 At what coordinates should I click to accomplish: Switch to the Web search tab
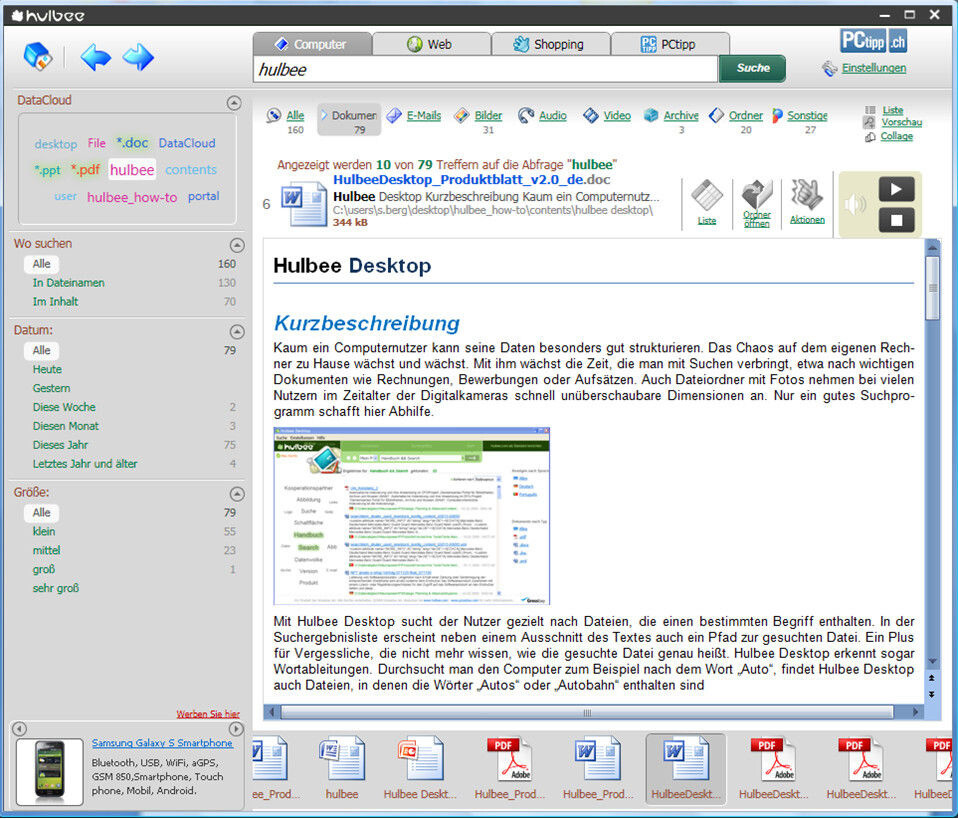430,44
